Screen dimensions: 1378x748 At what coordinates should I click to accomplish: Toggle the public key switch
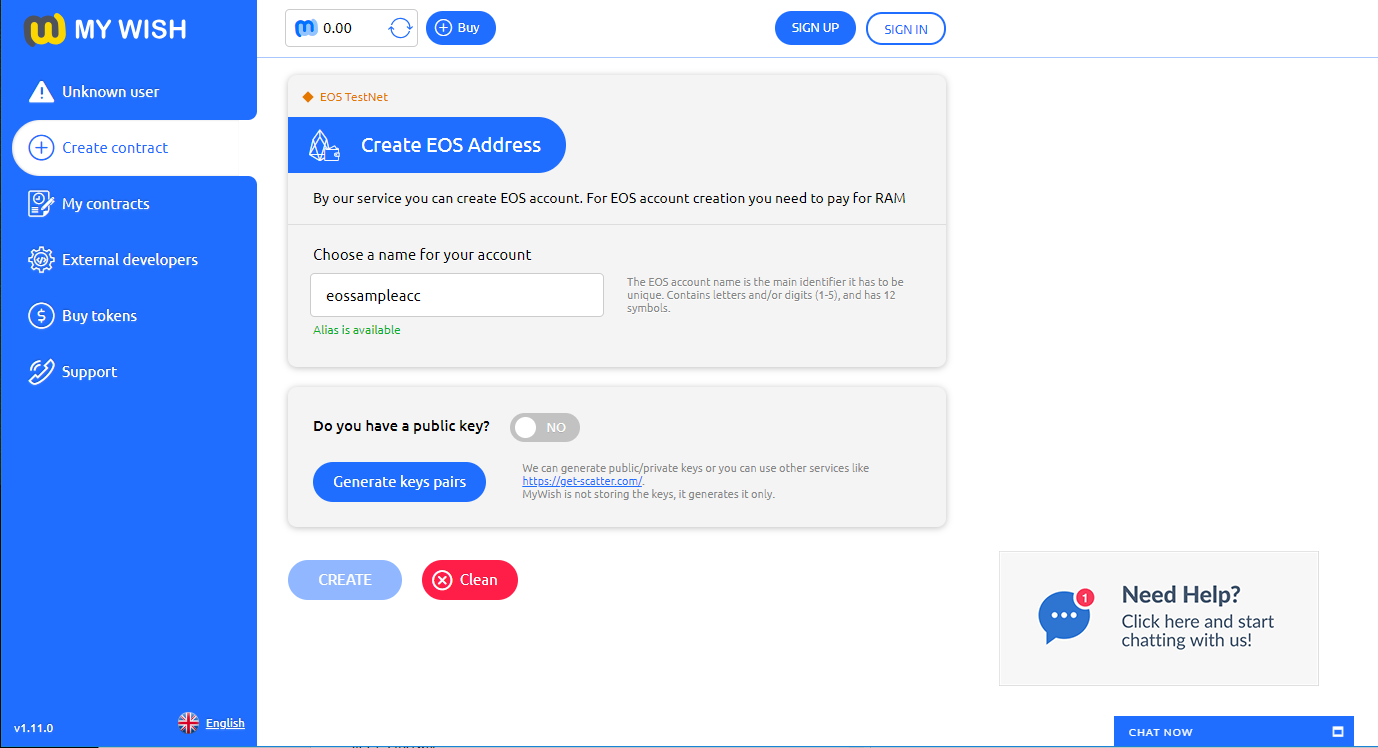point(545,427)
